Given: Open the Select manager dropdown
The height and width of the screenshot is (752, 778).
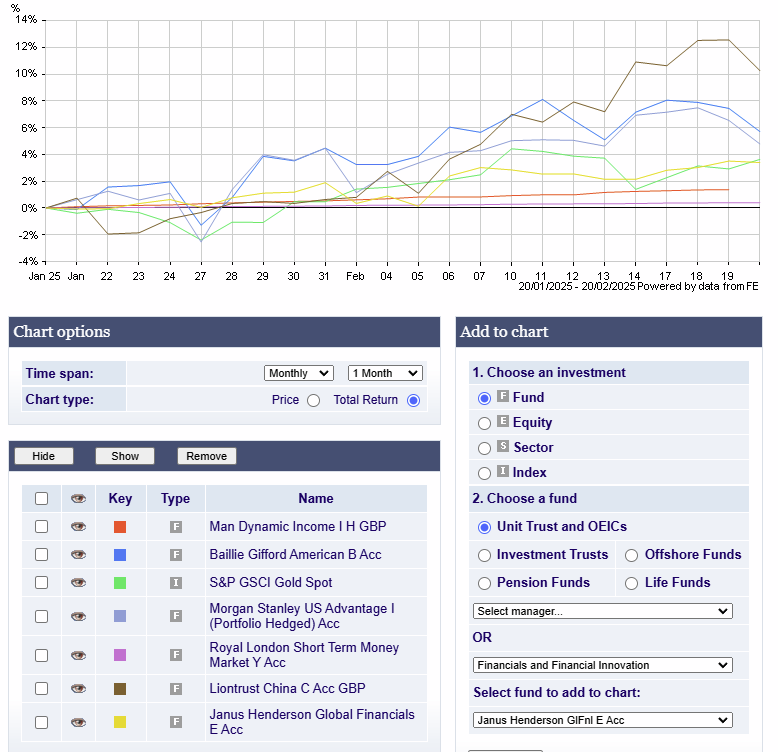Looking at the screenshot, I should click(x=602, y=611).
